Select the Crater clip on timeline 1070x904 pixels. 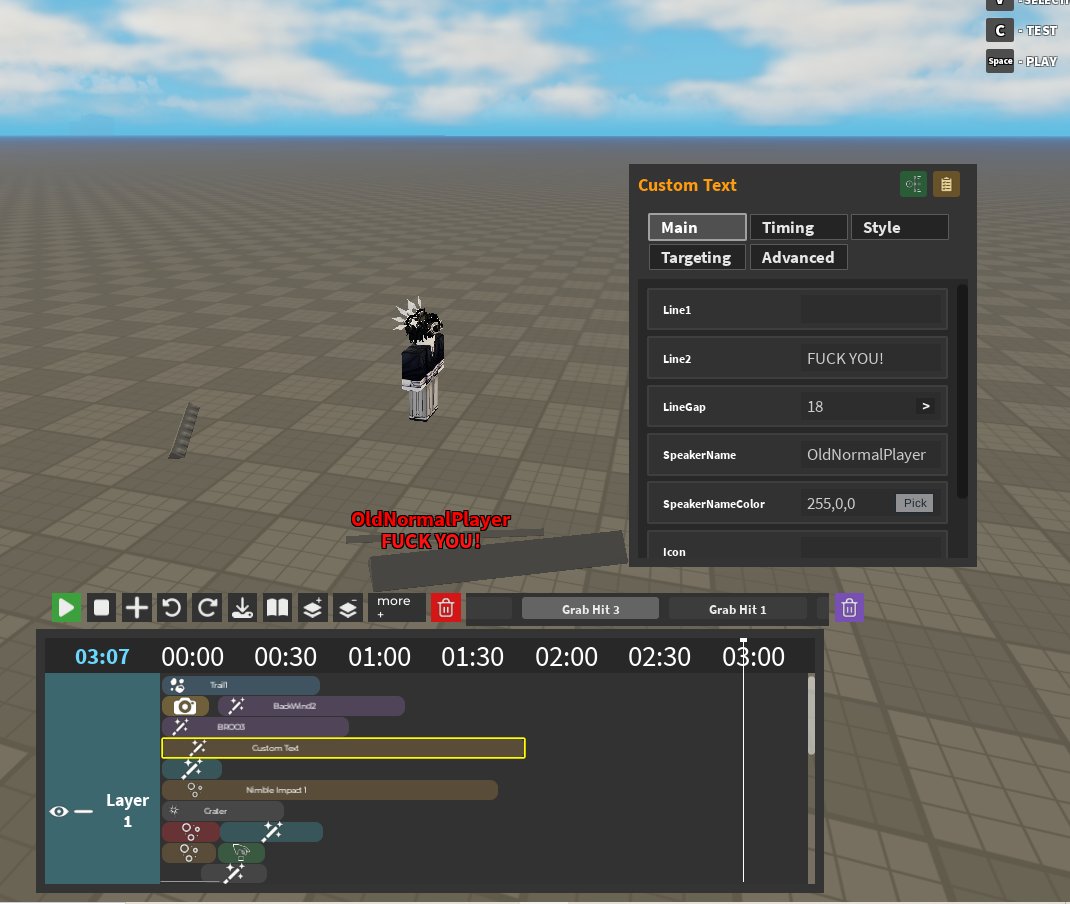[x=222, y=811]
